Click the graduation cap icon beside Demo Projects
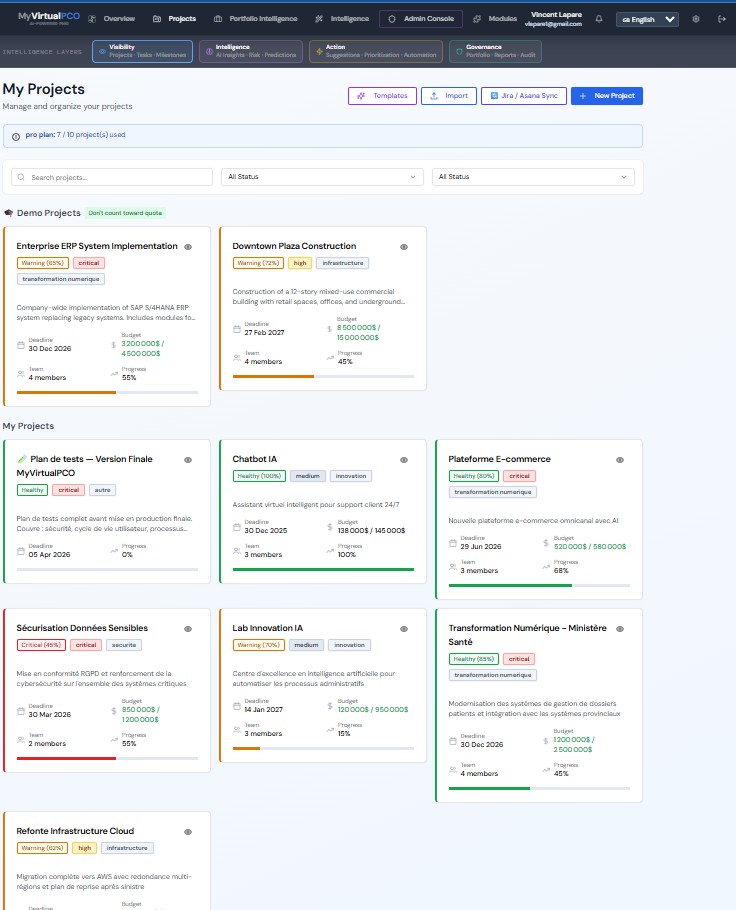The width and height of the screenshot is (736, 910). [9, 213]
